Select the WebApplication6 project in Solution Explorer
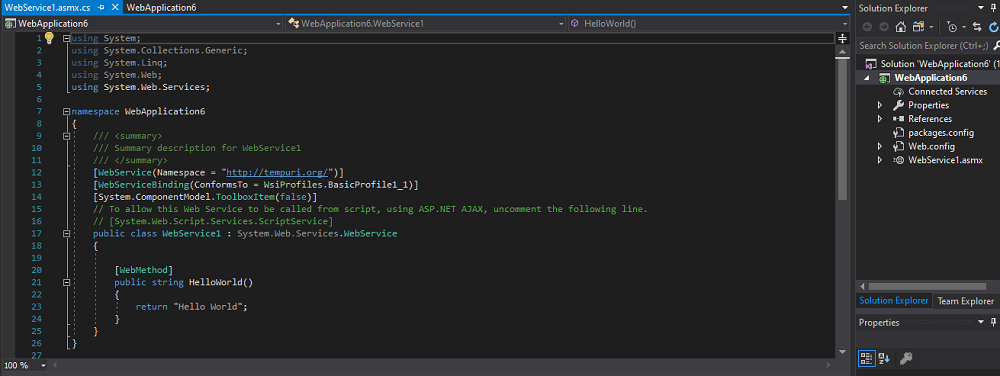 coord(931,78)
